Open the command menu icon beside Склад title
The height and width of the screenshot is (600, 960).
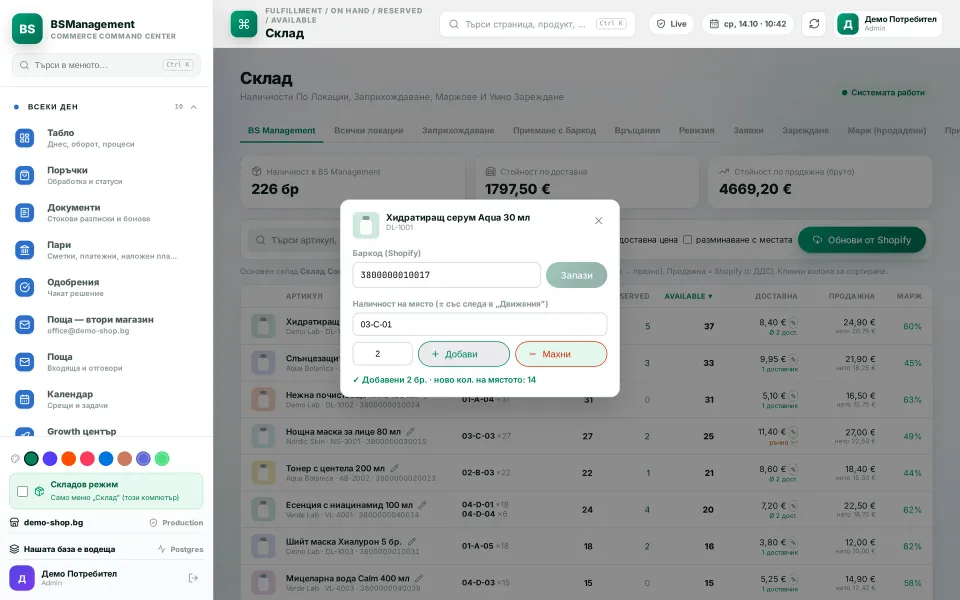pyautogui.click(x=244, y=24)
